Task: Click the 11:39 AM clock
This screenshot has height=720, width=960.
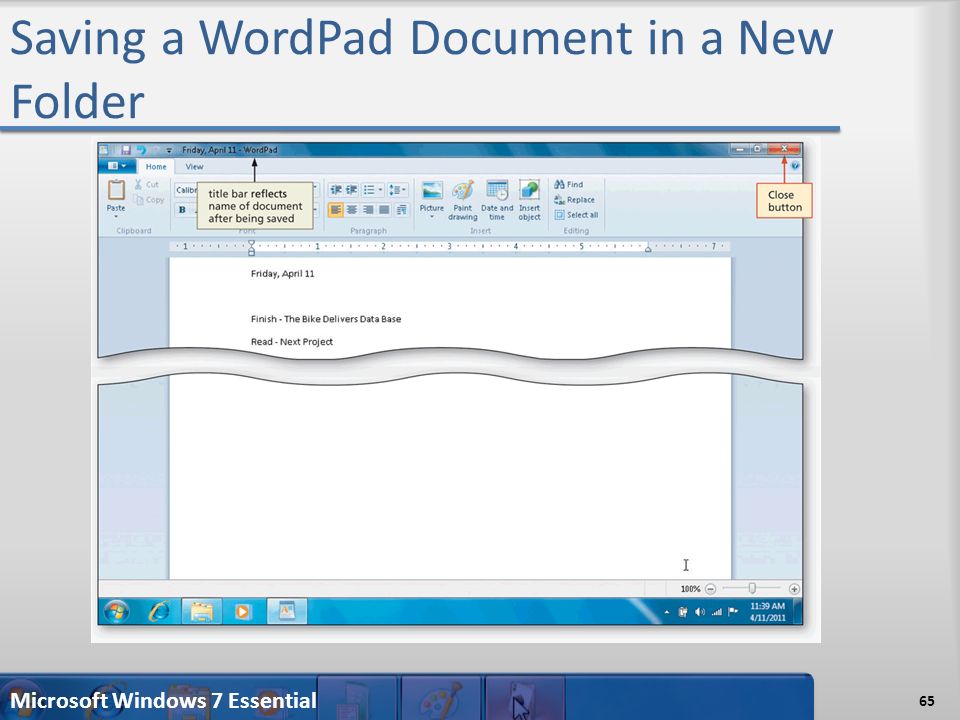Action: 768,606
